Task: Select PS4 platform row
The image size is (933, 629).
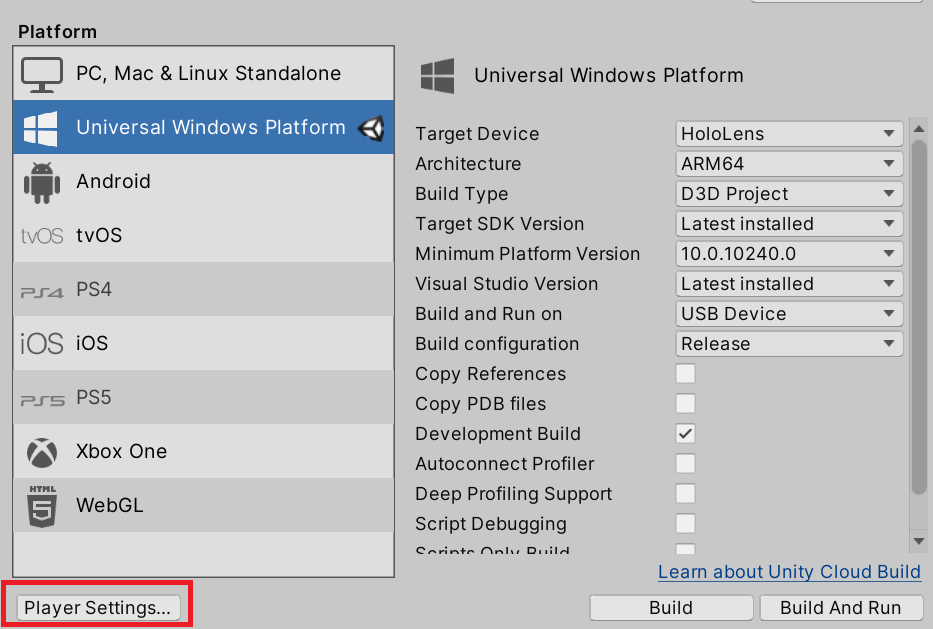Action: point(203,289)
